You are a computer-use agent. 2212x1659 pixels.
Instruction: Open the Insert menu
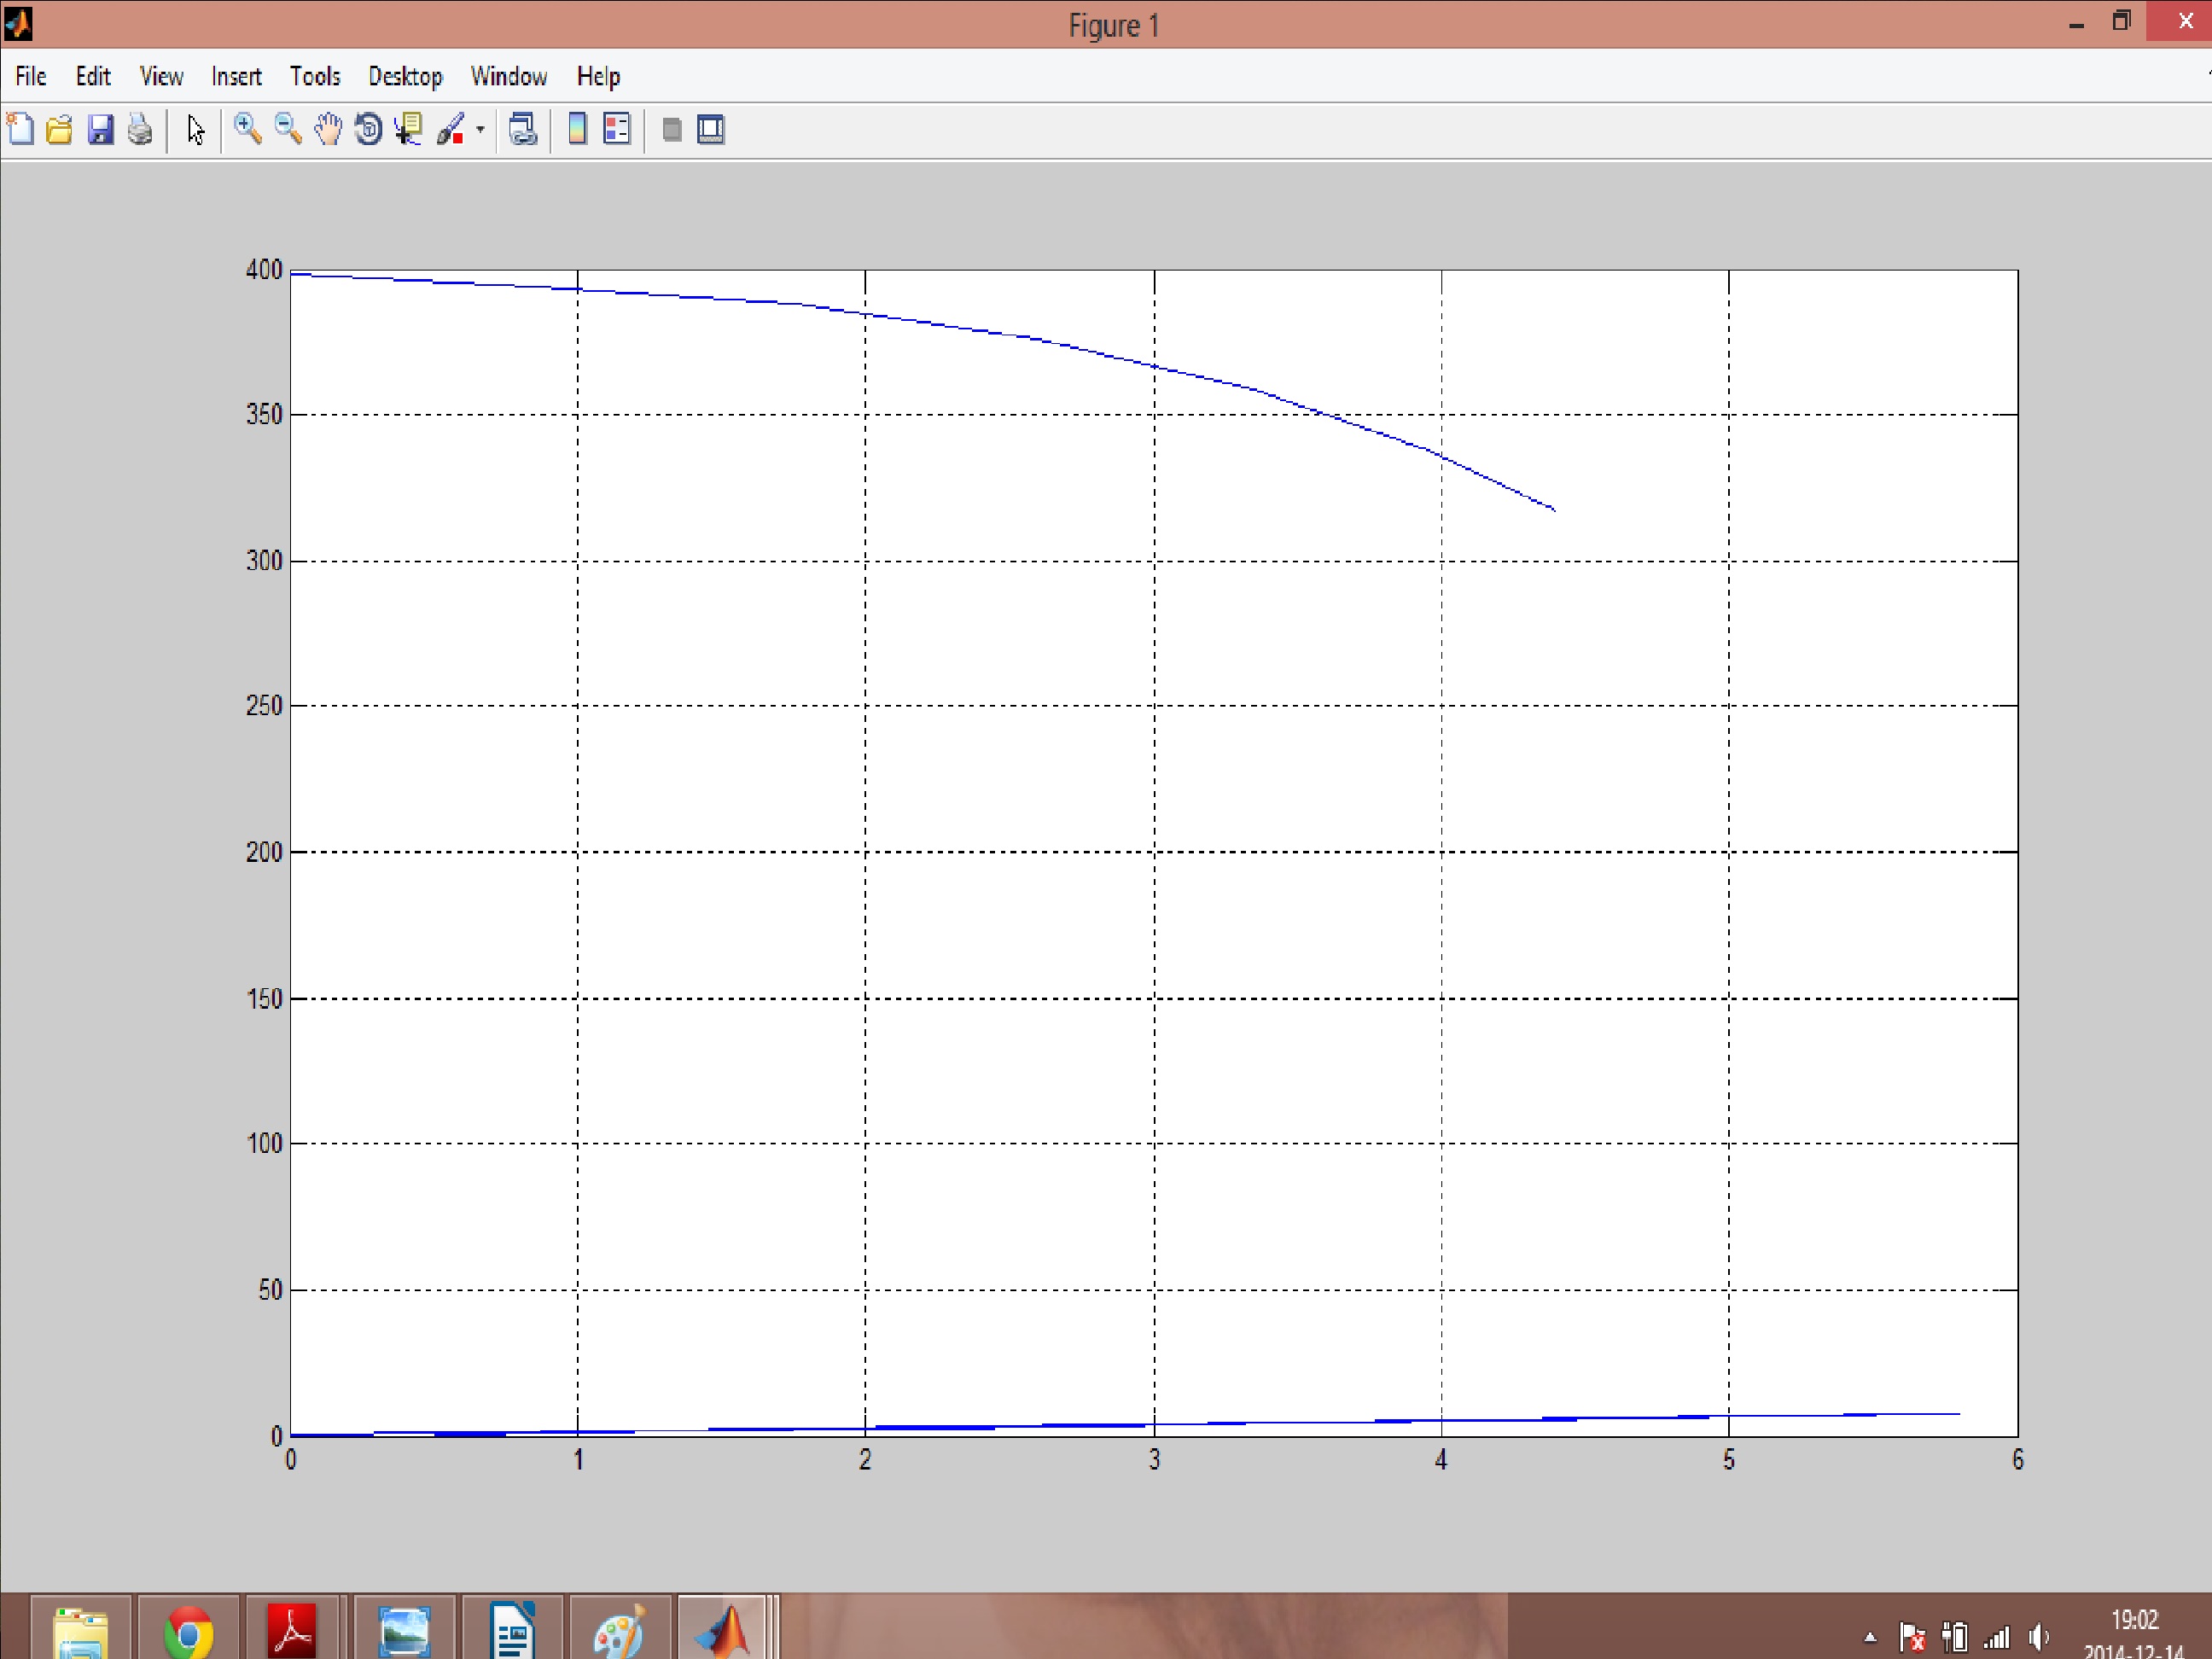(x=236, y=77)
